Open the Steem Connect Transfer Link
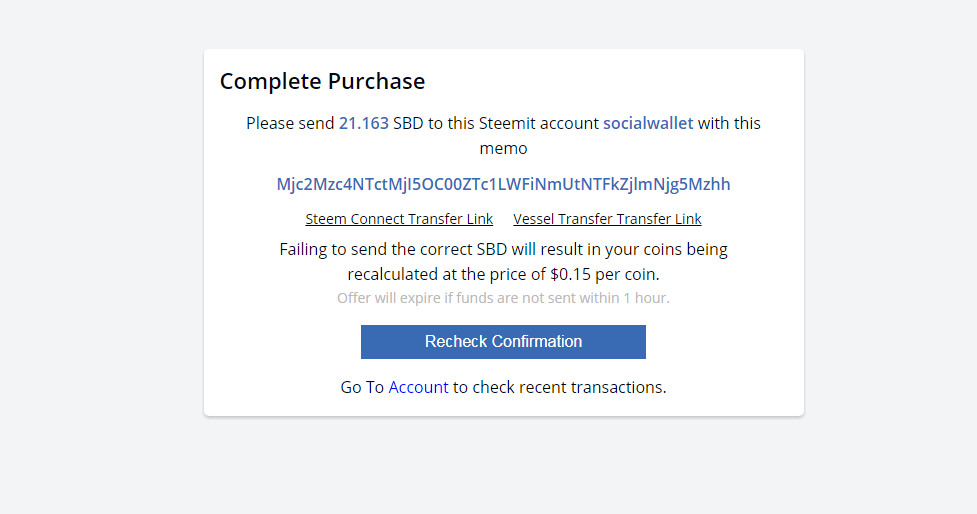This screenshot has width=977, height=514. point(399,219)
